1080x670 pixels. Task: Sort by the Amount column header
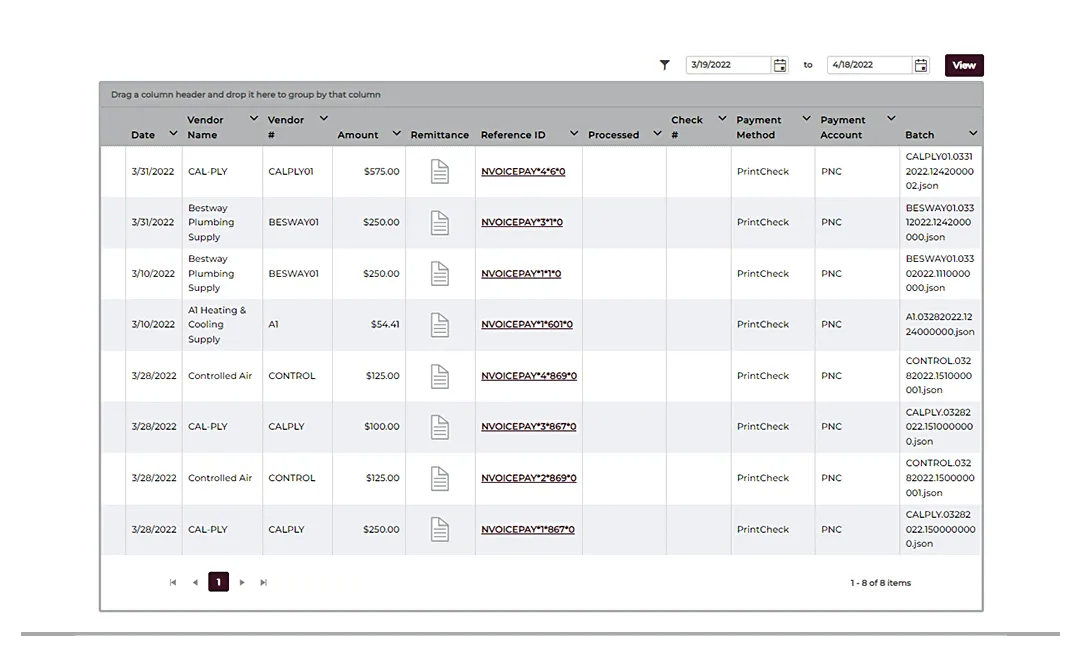357,135
